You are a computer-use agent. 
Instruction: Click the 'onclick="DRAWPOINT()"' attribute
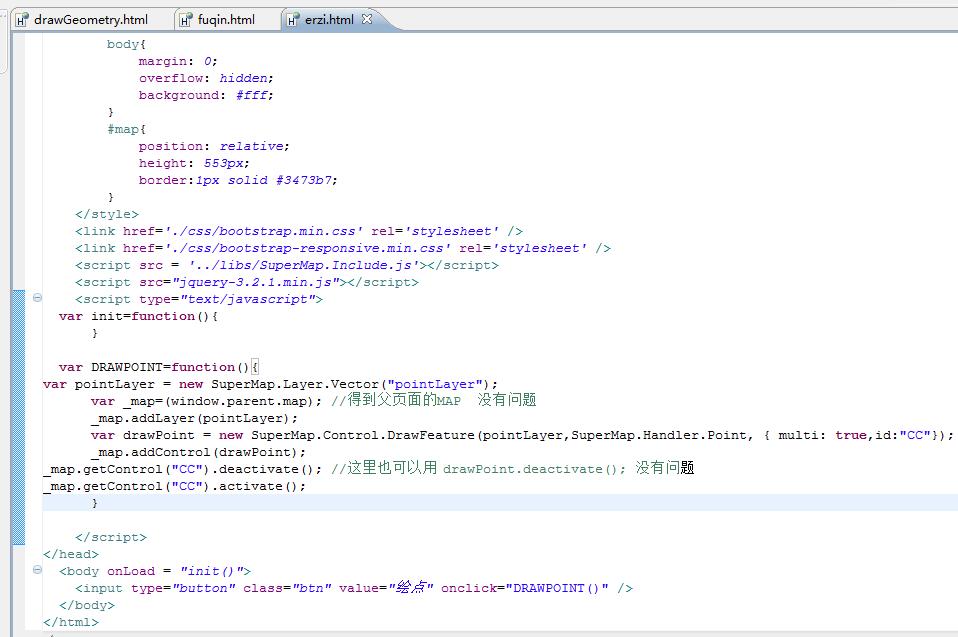(525, 588)
